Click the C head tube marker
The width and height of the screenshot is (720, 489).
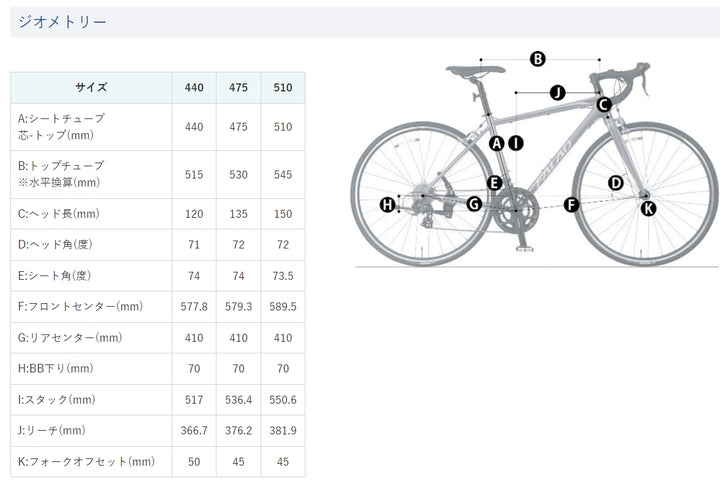point(604,104)
